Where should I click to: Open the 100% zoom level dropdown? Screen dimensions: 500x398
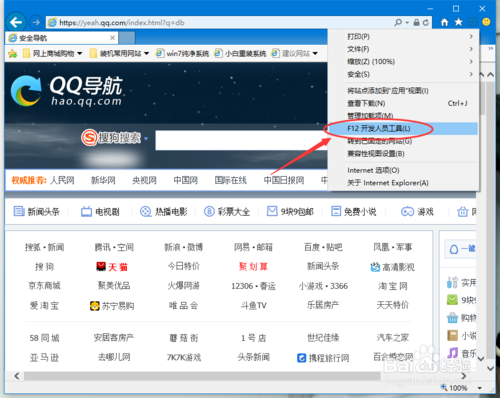pyautogui.click(x=480, y=388)
